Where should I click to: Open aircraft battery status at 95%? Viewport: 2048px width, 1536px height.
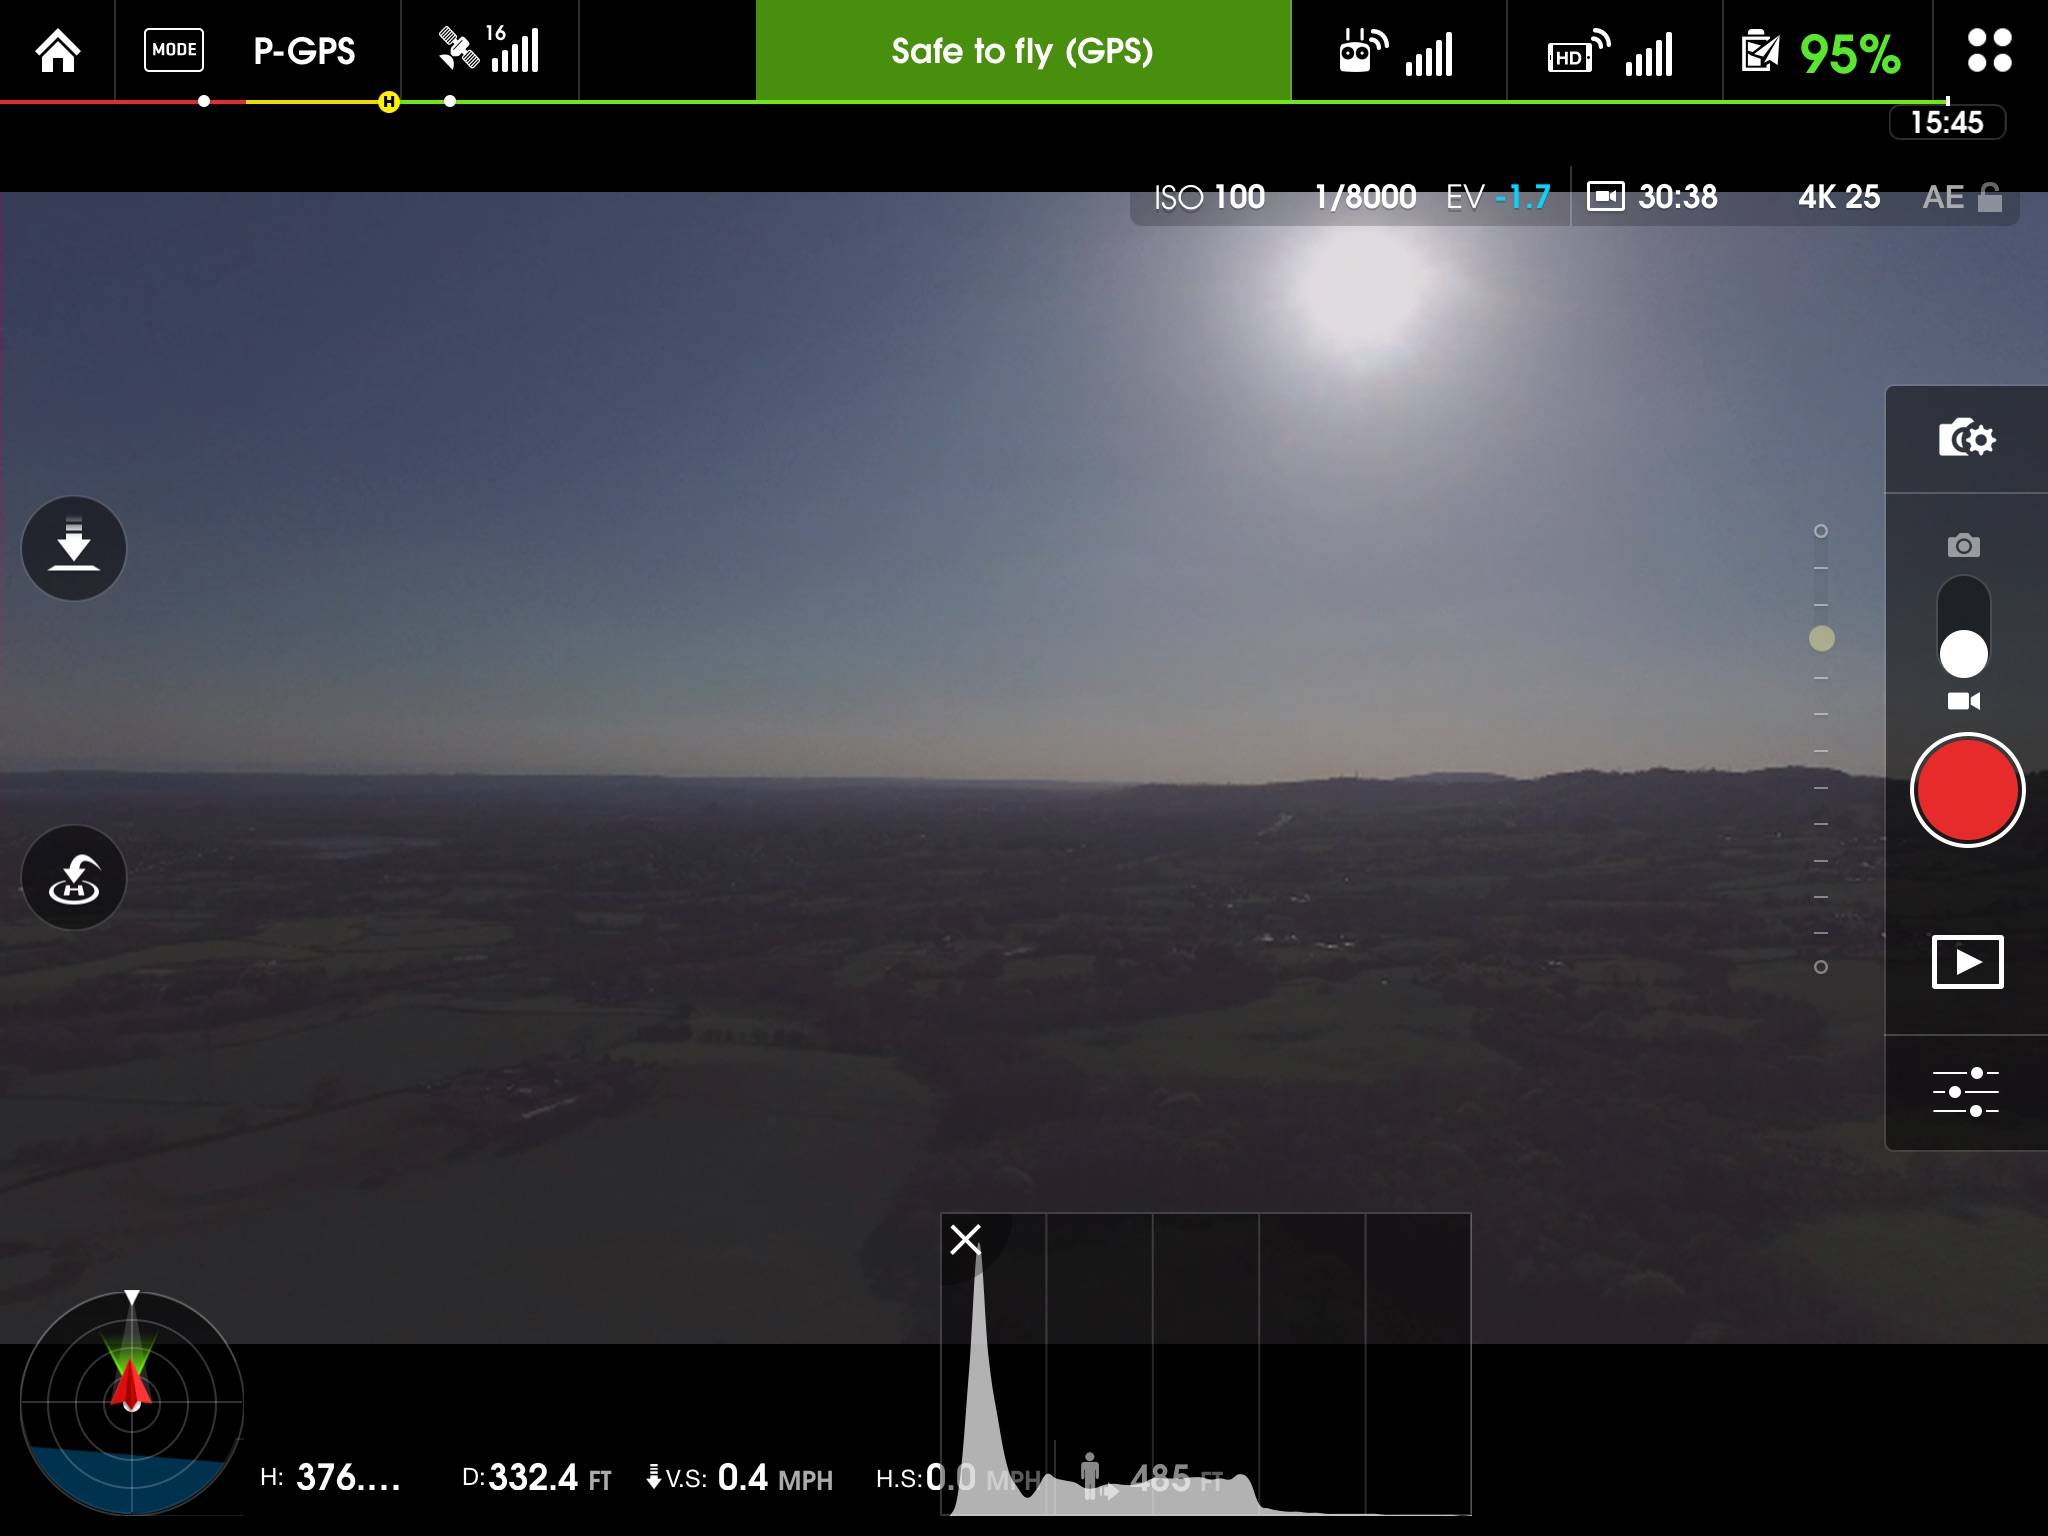click(x=1820, y=53)
